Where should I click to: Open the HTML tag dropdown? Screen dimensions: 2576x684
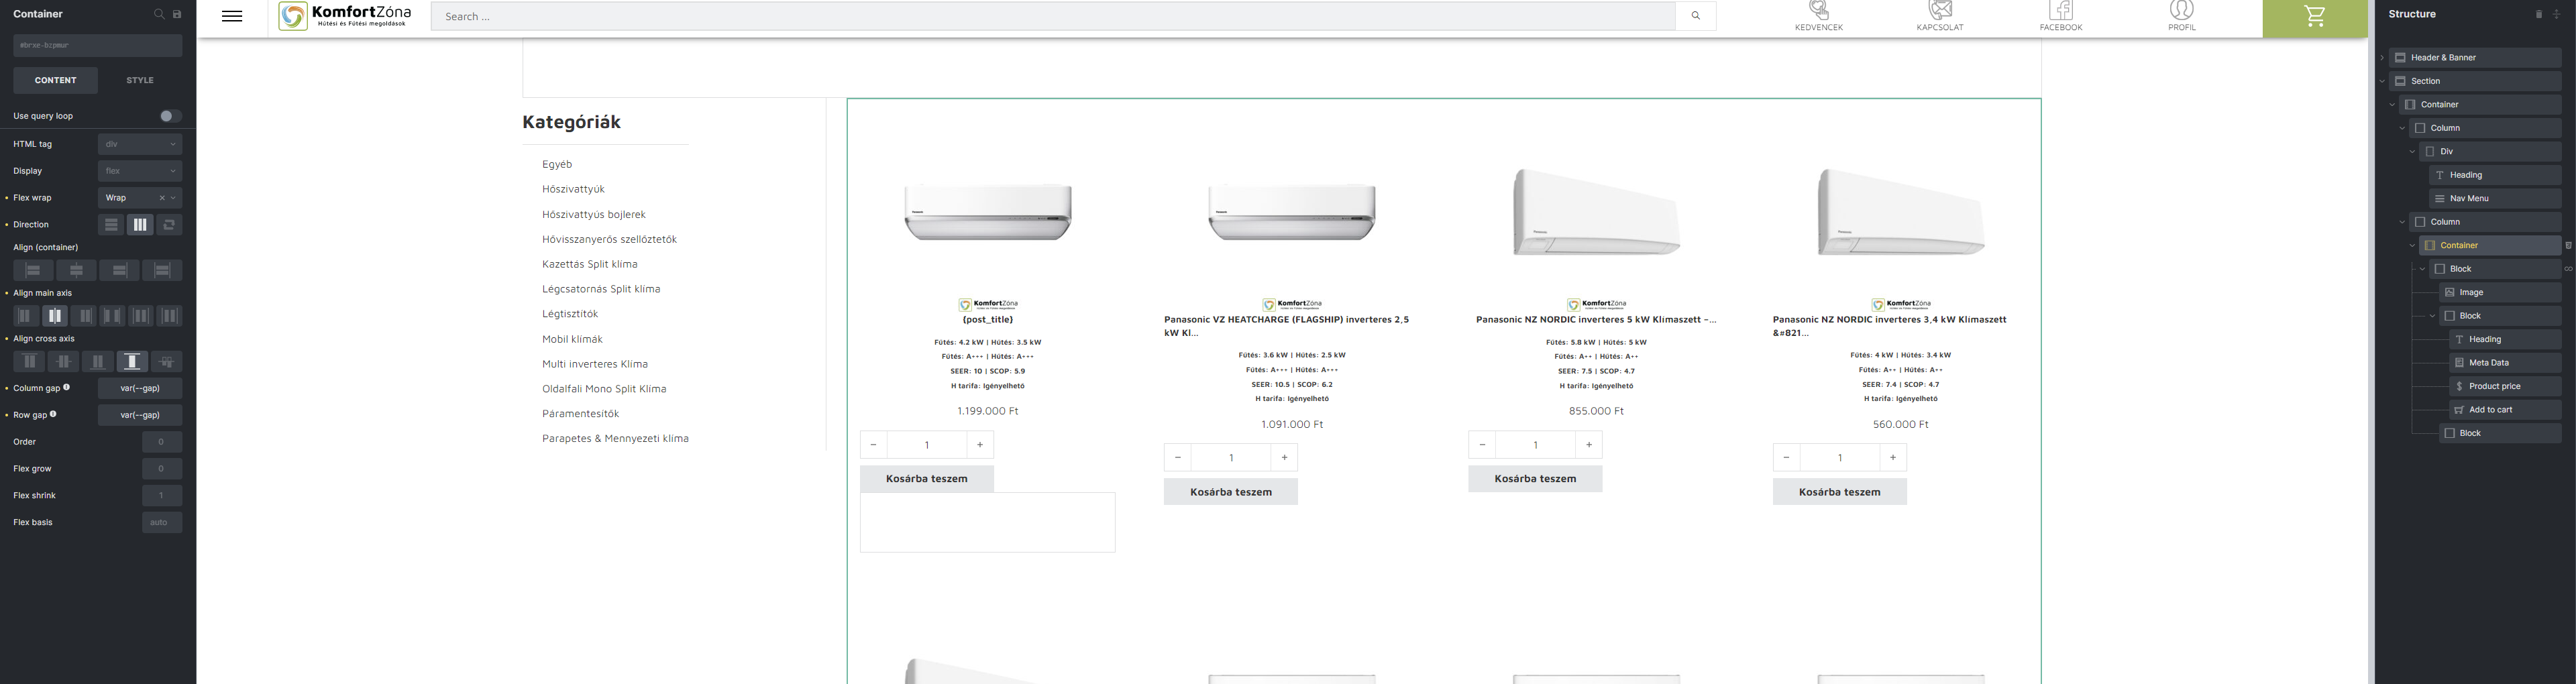(x=140, y=144)
